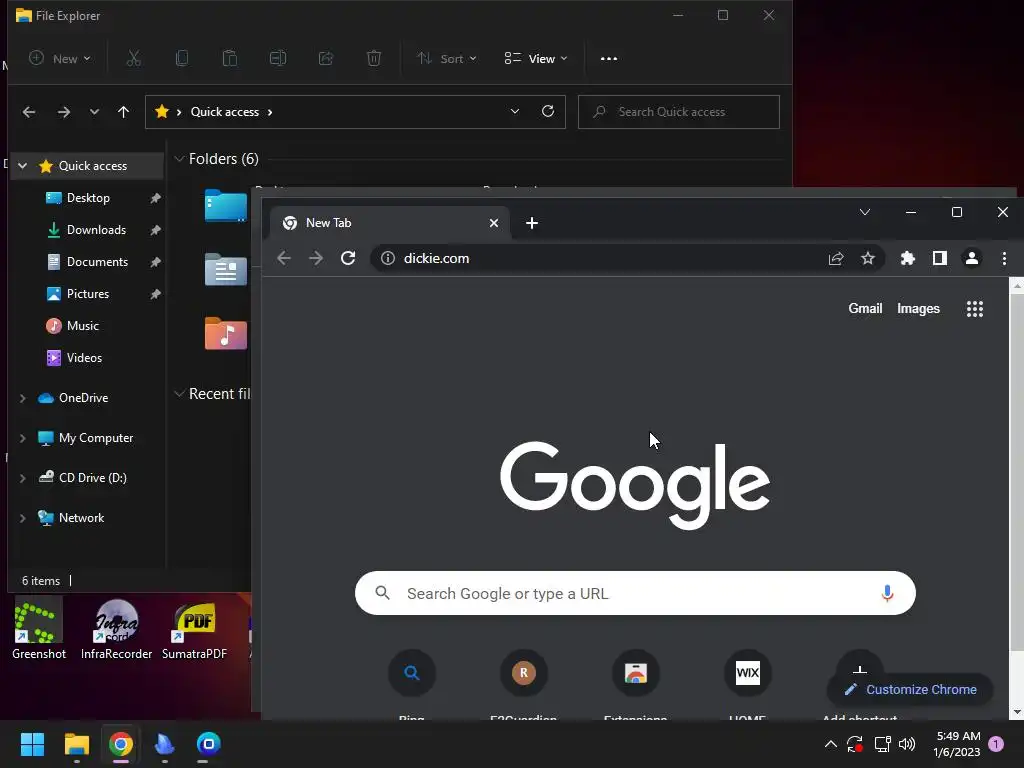Click the Chrome address bar showing dickie.com

tap(627, 259)
